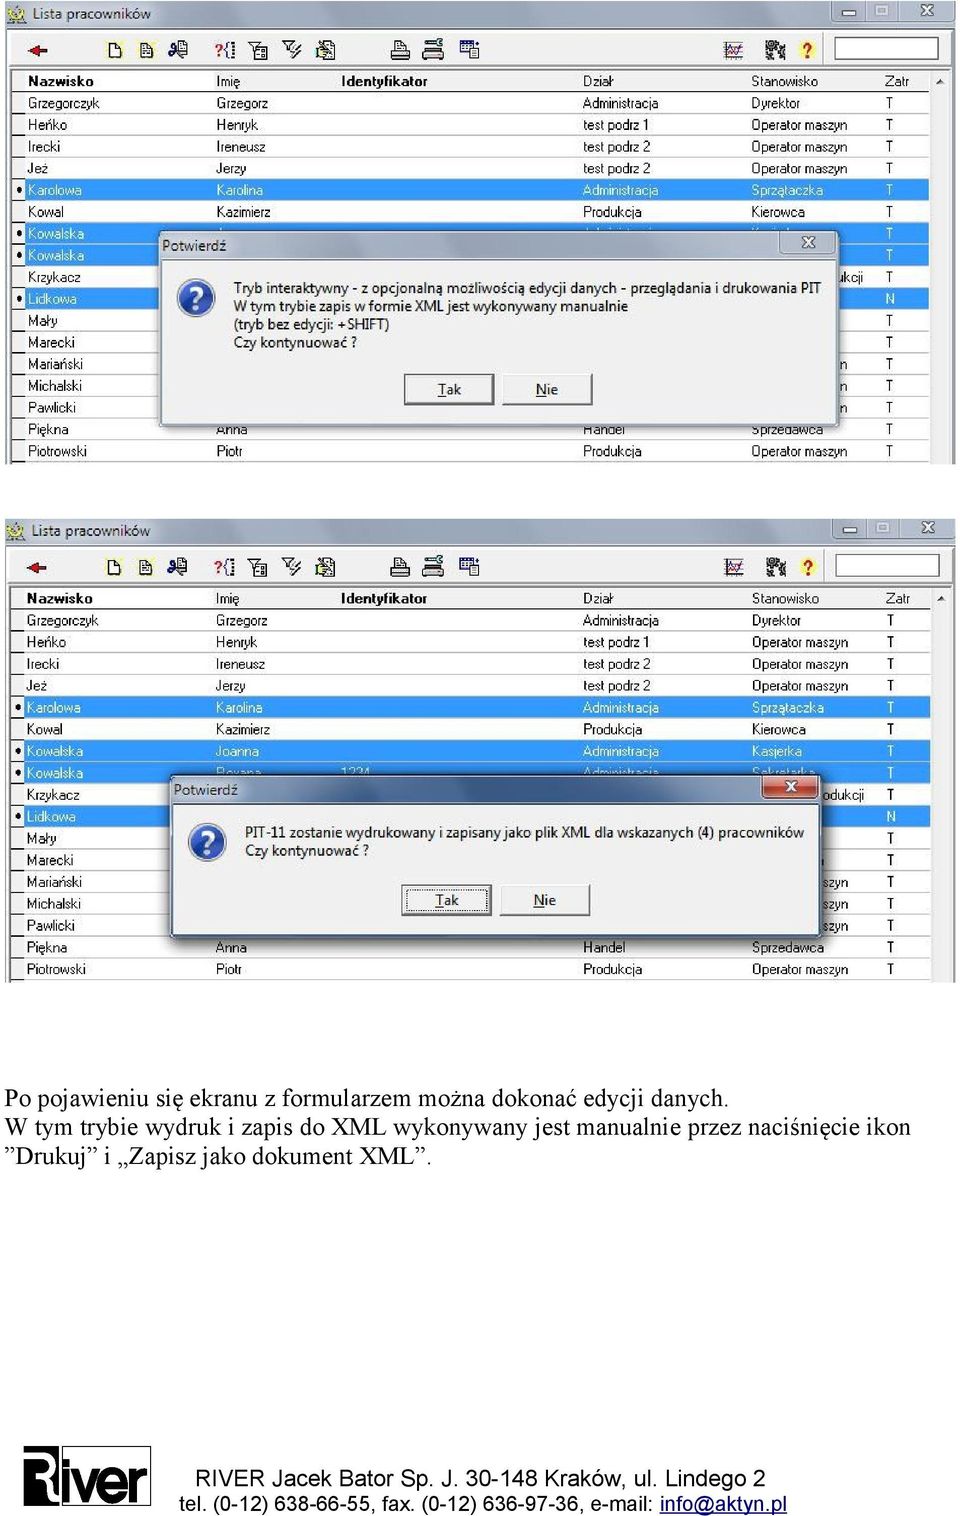Click scrollbar up arrow in second window list
This screenshot has width=960, height=1516.
[x=941, y=598]
